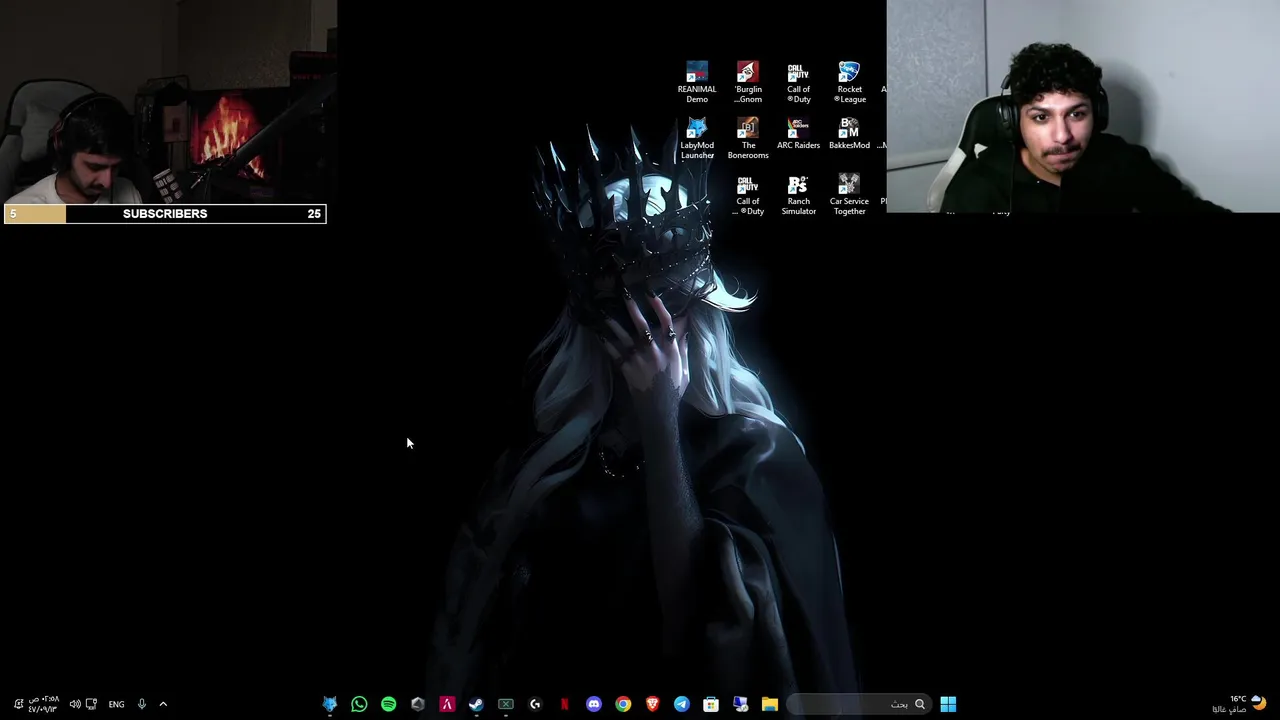Click the taskbar search box
Screen dimensions: 1280x720
click(x=860, y=704)
